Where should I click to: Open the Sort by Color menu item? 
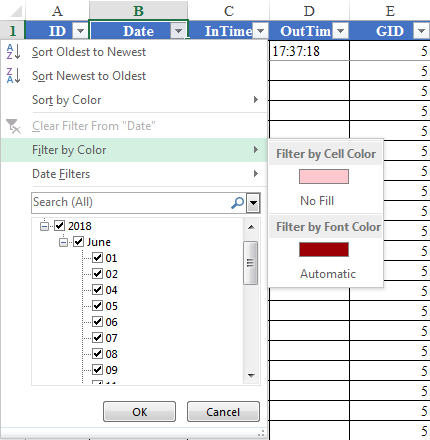134,100
